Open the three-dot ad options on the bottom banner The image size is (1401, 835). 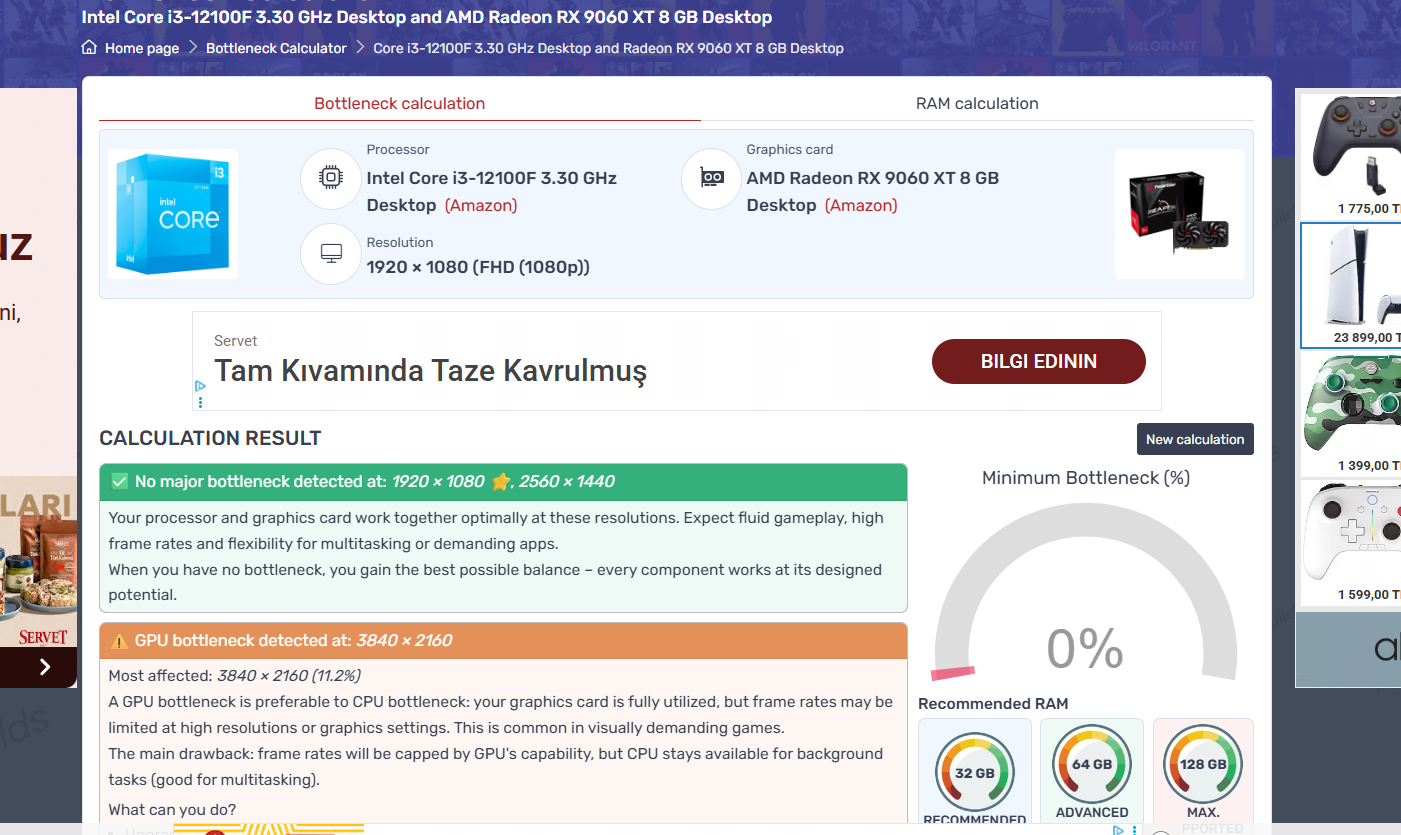pos(1134,830)
